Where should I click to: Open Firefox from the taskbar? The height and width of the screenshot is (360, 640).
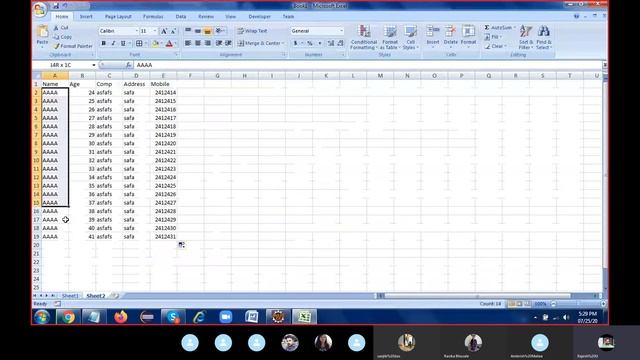click(120, 317)
